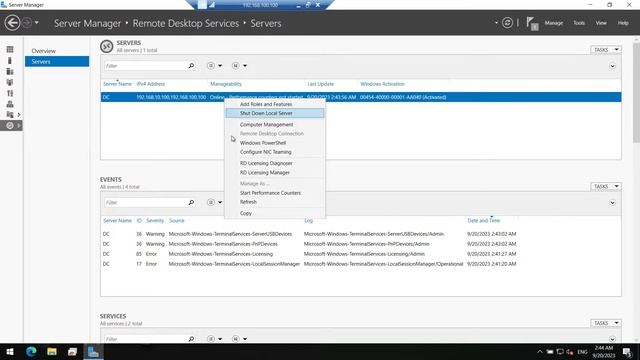The height and width of the screenshot is (360, 640).
Task: Sort servers by Server Name column
Action: [117, 84]
